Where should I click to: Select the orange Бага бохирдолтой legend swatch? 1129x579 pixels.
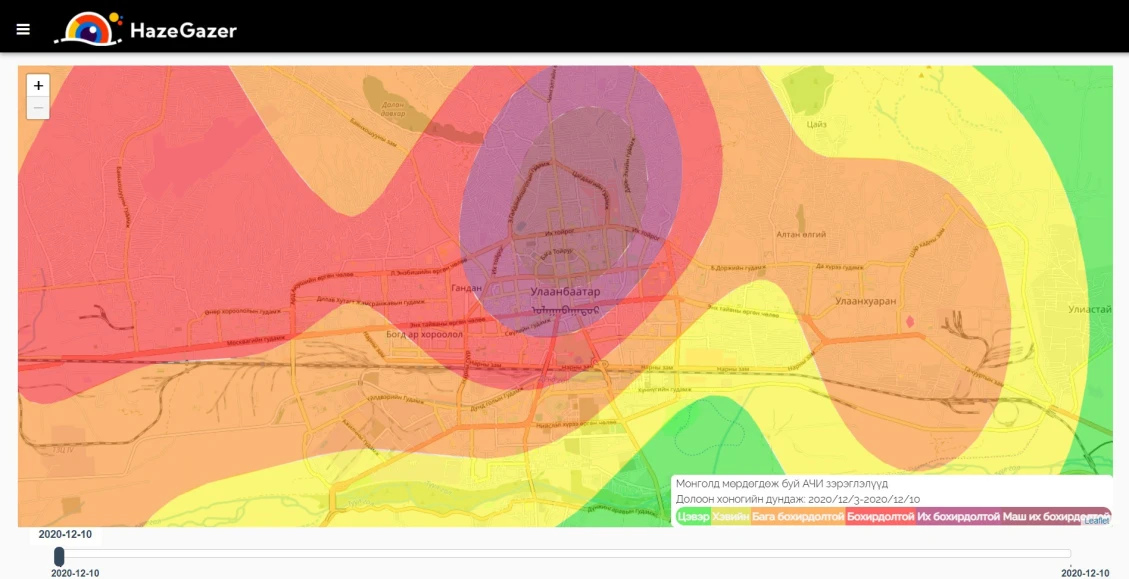pyautogui.click(x=798, y=517)
